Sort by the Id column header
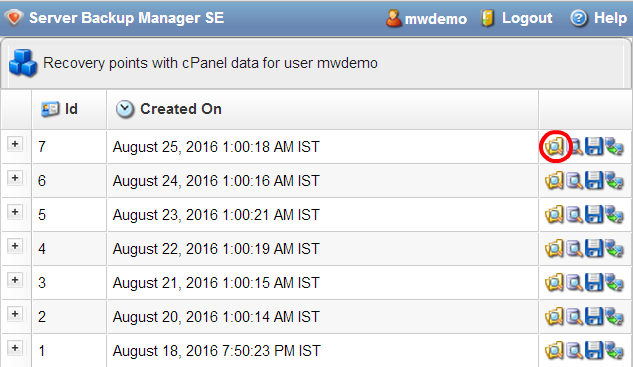 71,109
